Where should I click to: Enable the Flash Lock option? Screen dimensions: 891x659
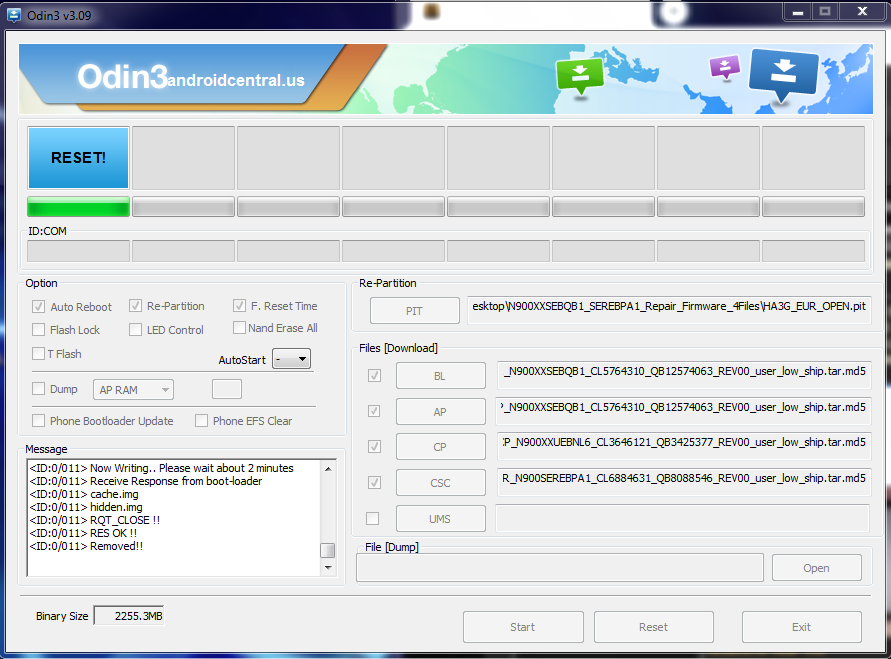point(39,330)
